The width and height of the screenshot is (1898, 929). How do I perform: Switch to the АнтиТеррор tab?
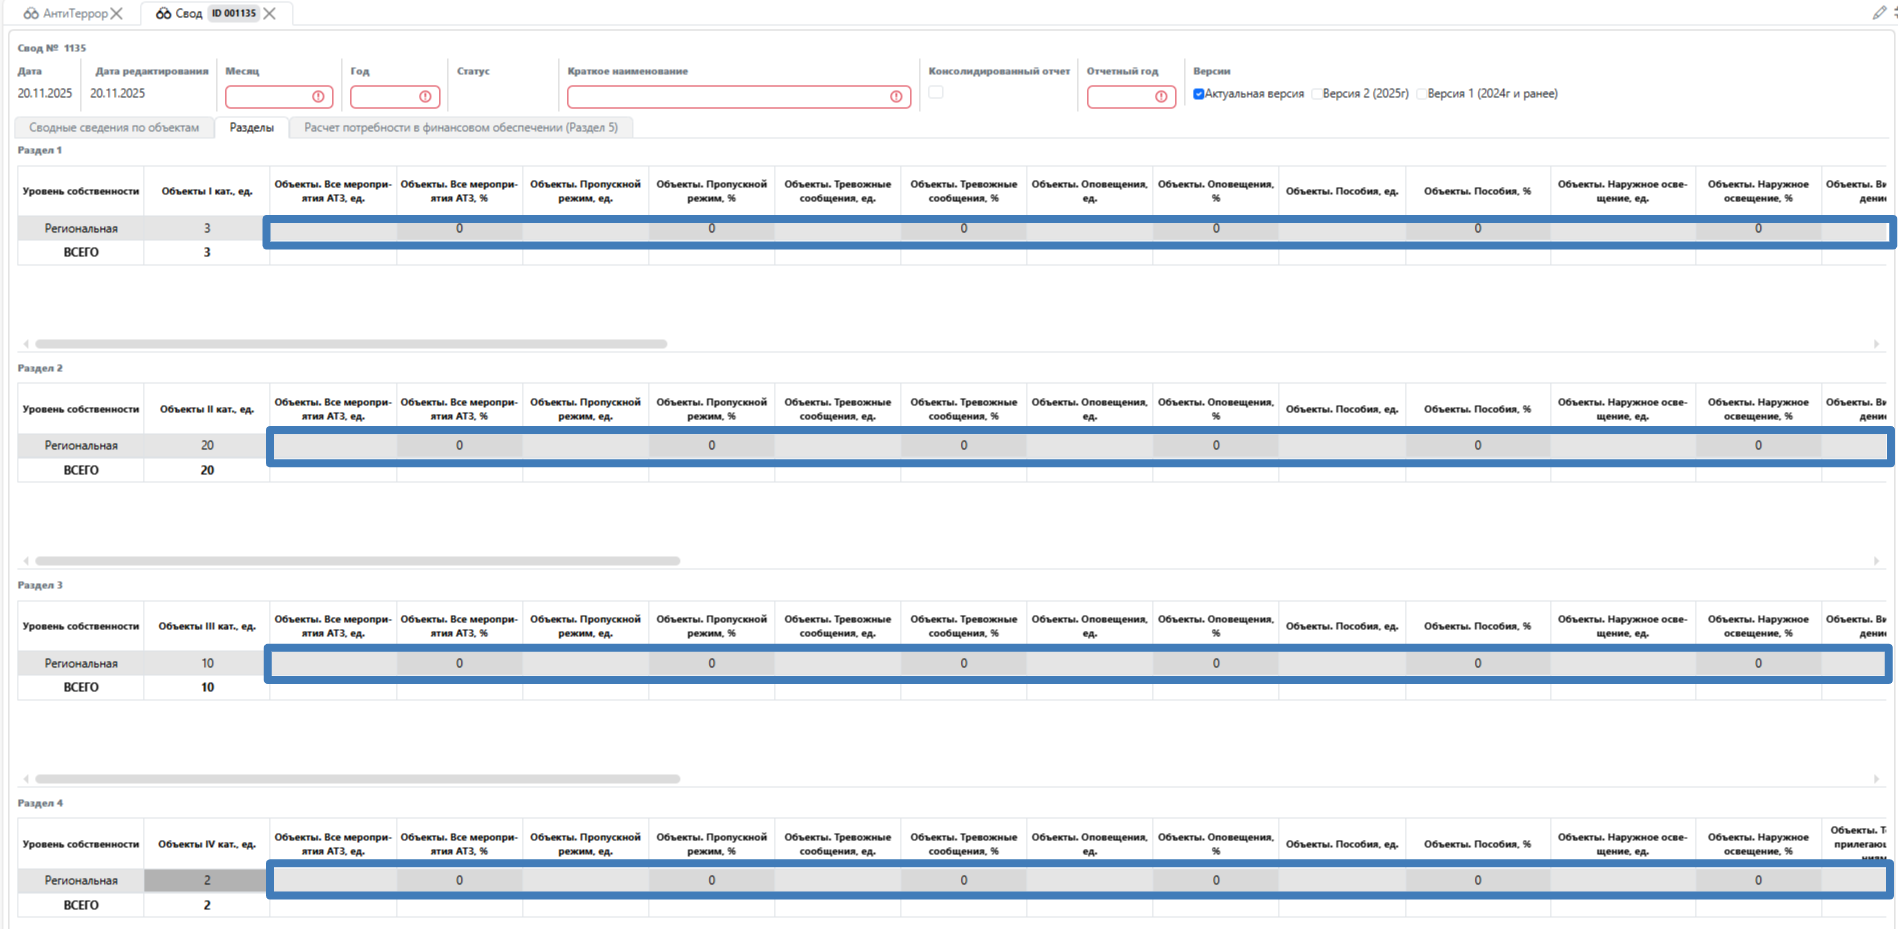(x=74, y=14)
